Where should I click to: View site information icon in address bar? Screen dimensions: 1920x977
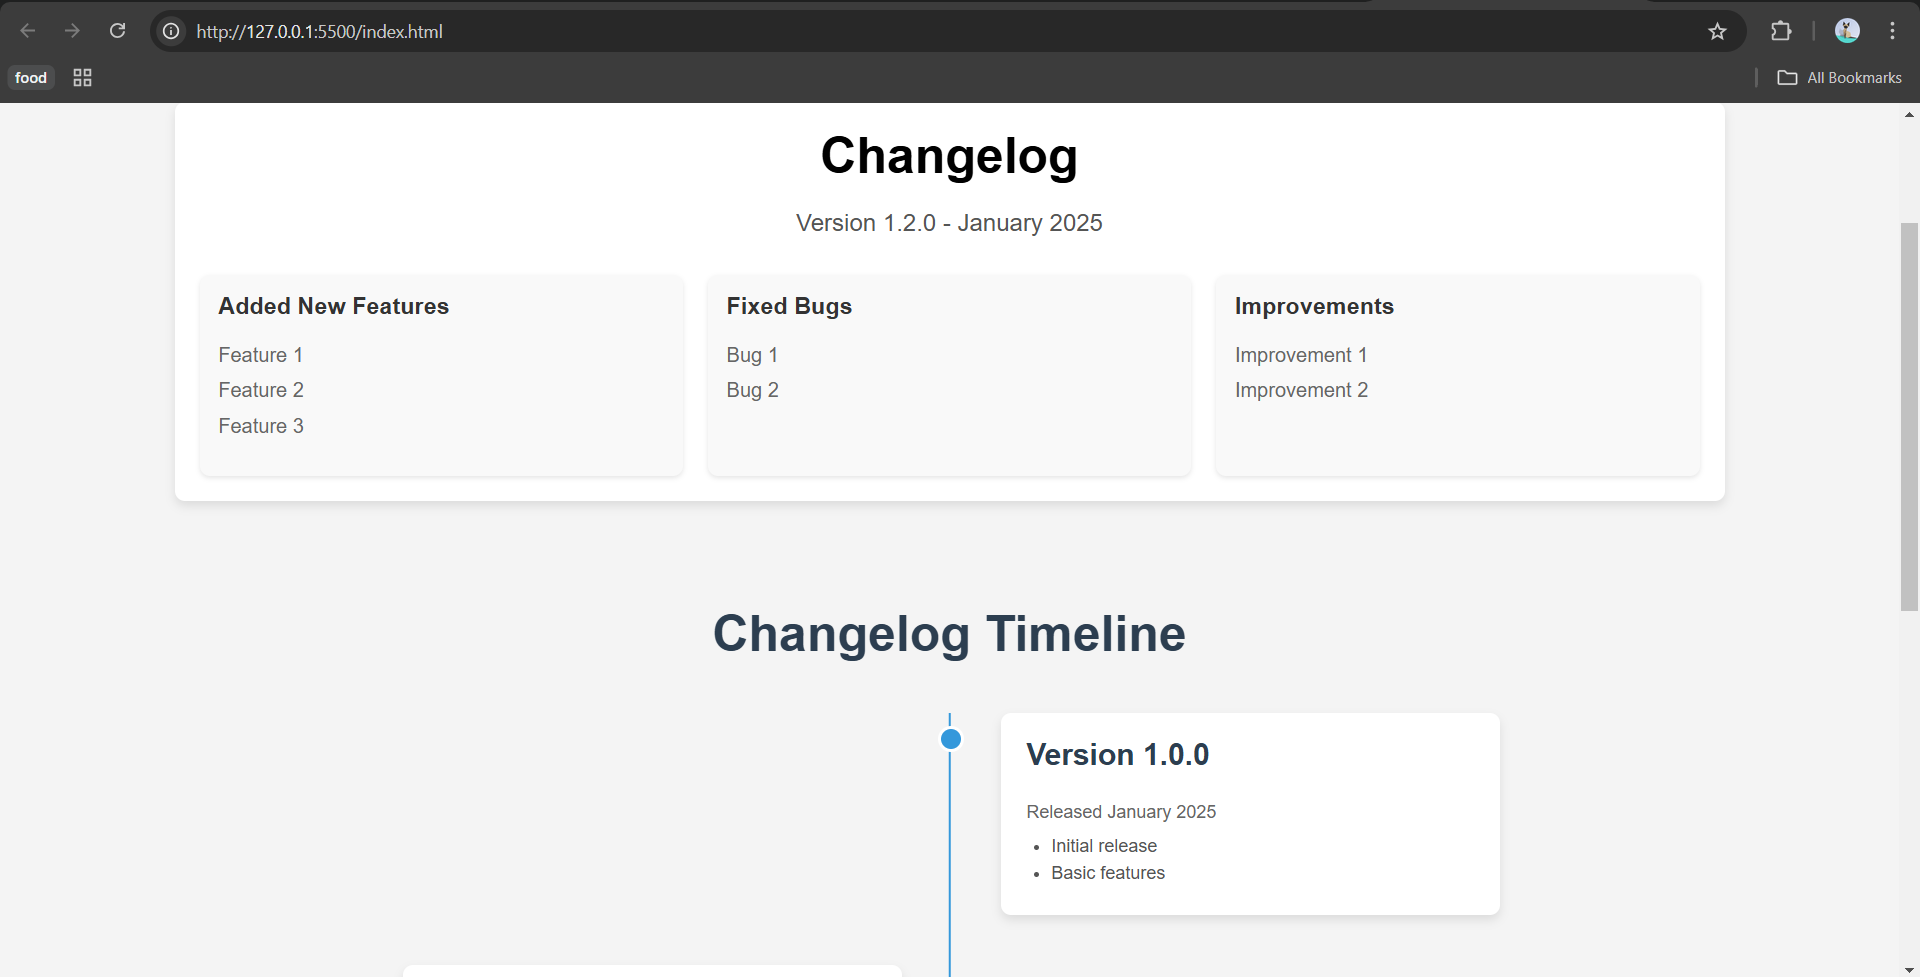click(172, 31)
